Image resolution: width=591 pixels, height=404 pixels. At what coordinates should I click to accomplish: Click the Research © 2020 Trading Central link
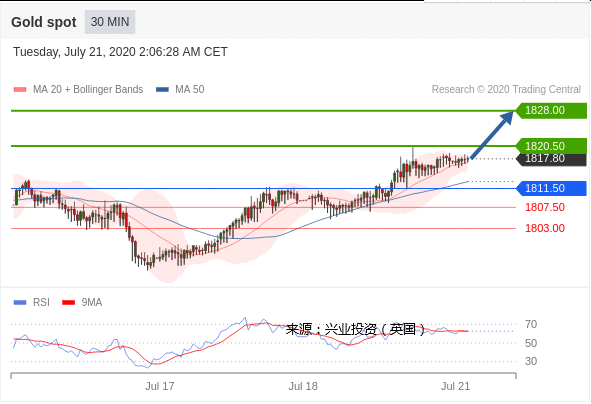point(506,89)
